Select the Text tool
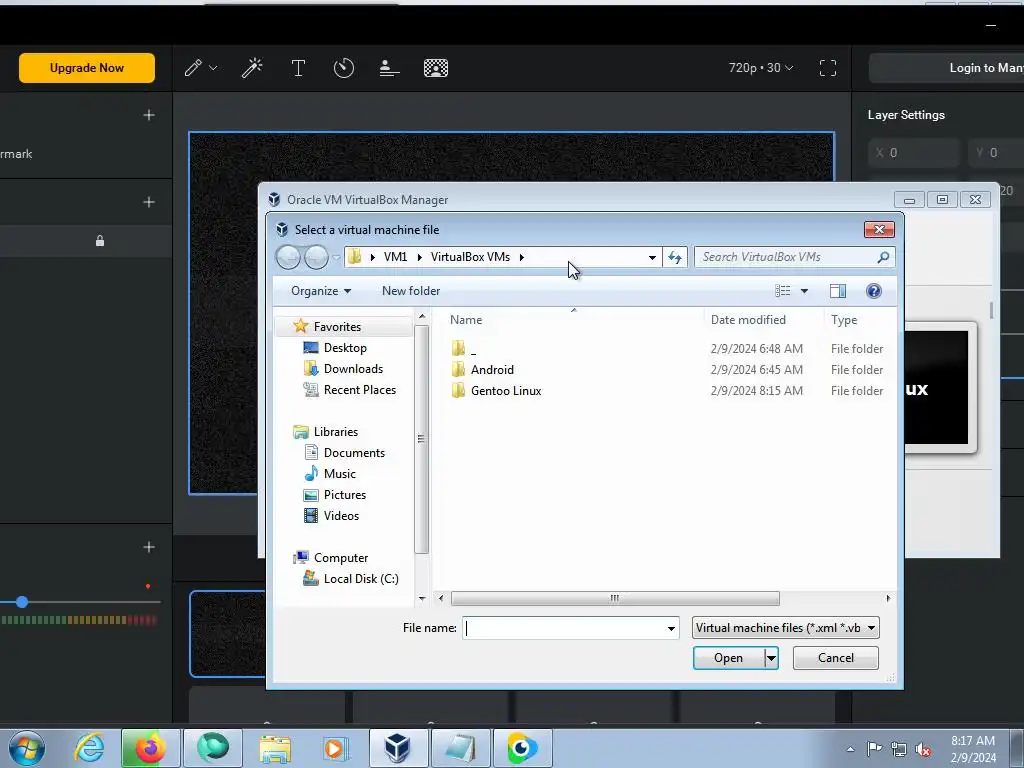Image resolution: width=1024 pixels, height=768 pixels. pos(298,68)
